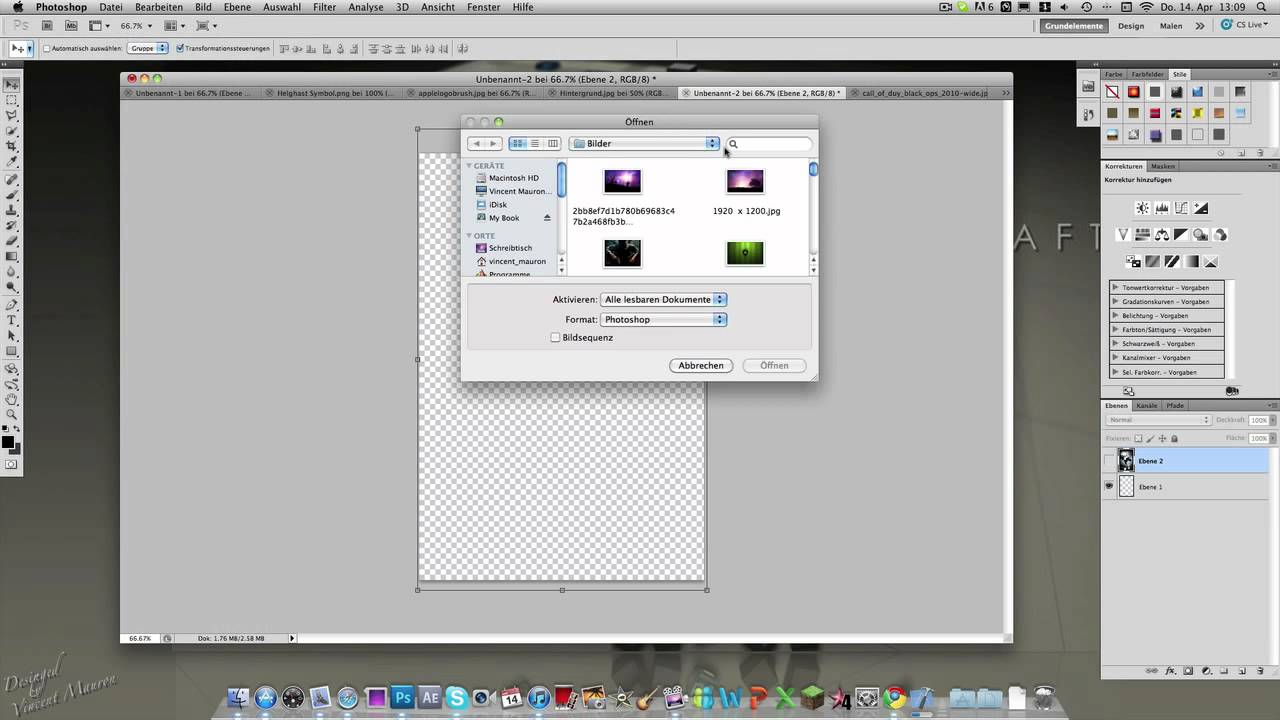Viewport: 1280px width, 720px height.
Task: Switch Open dialog to icon view
Action: pyautogui.click(x=517, y=144)
